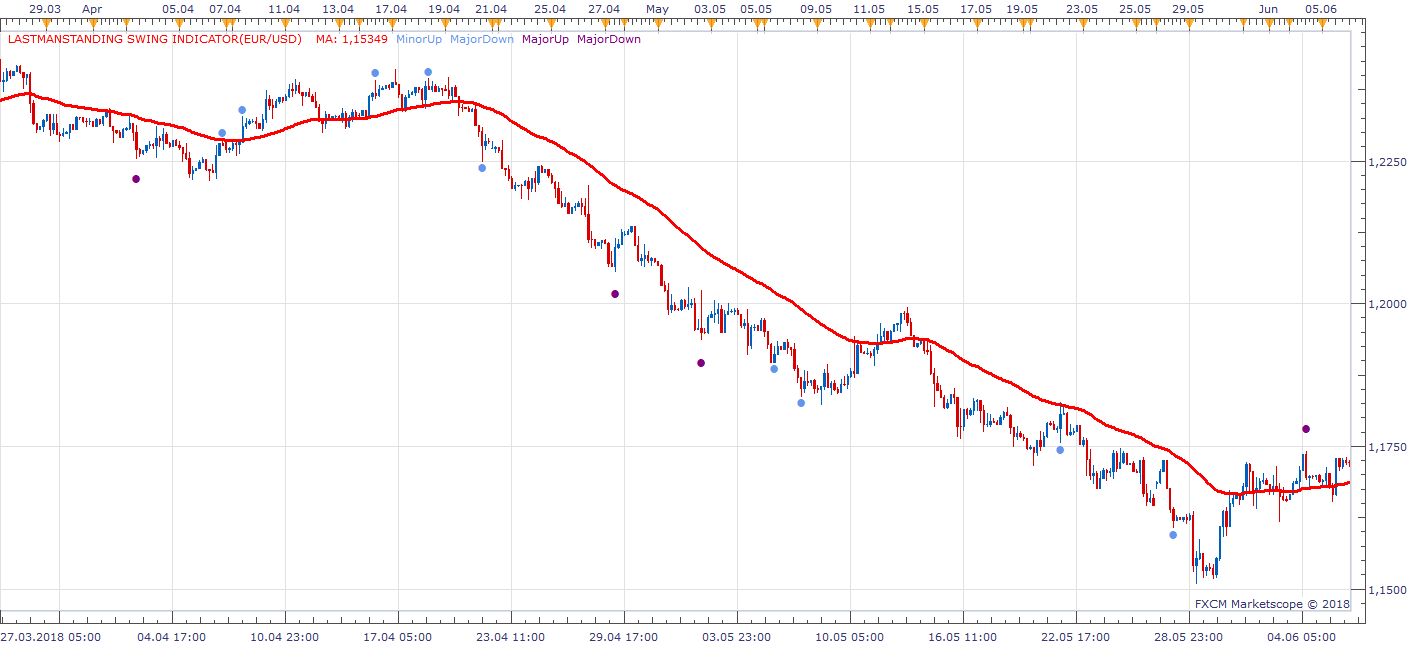Screen dimensions: 1423x649
Task: Click the 11.04 date on top axis
Action: pyautogui.click(x=285, y=9)
